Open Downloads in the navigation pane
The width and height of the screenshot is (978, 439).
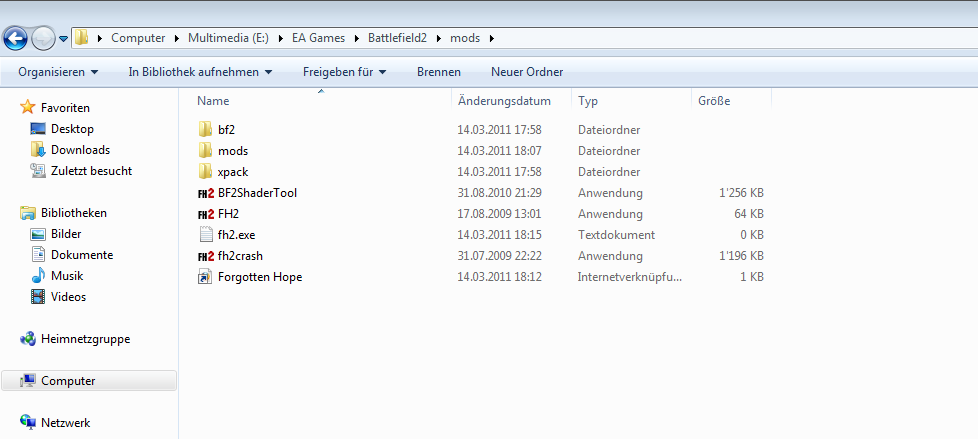(x=80, y=150)
